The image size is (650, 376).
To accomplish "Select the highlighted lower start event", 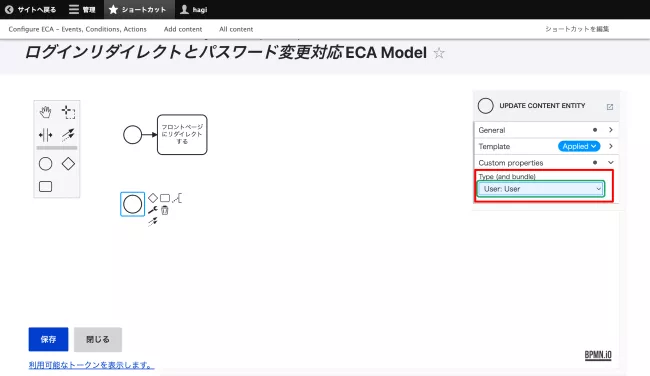I will point(133,204).
